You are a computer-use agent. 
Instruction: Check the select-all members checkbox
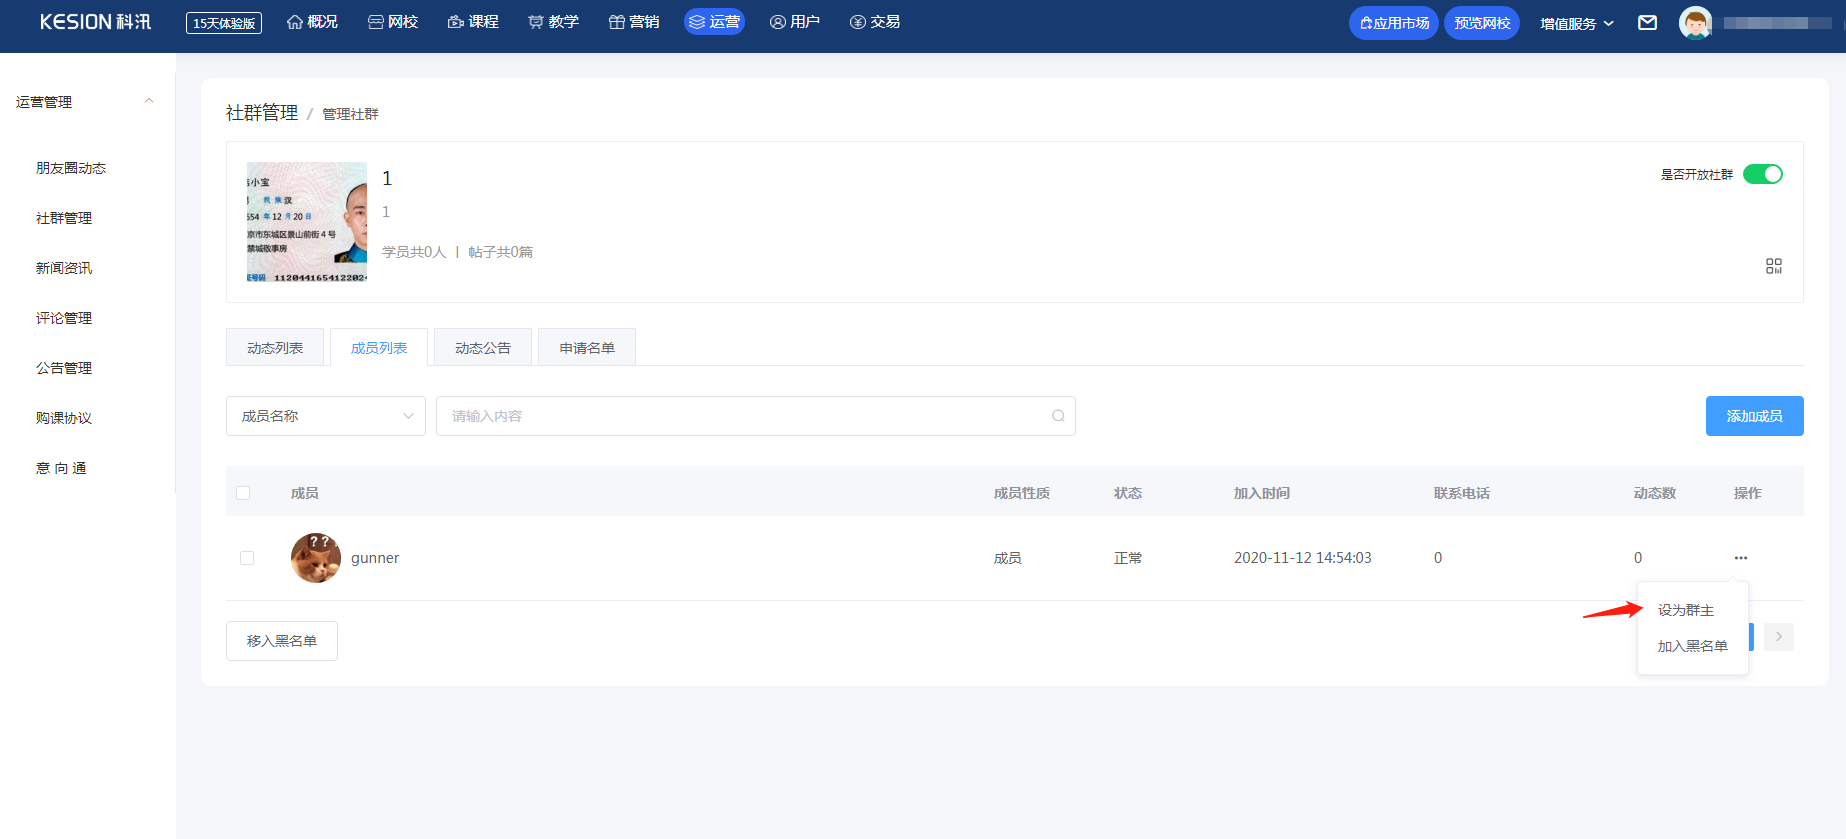[243, 493]
